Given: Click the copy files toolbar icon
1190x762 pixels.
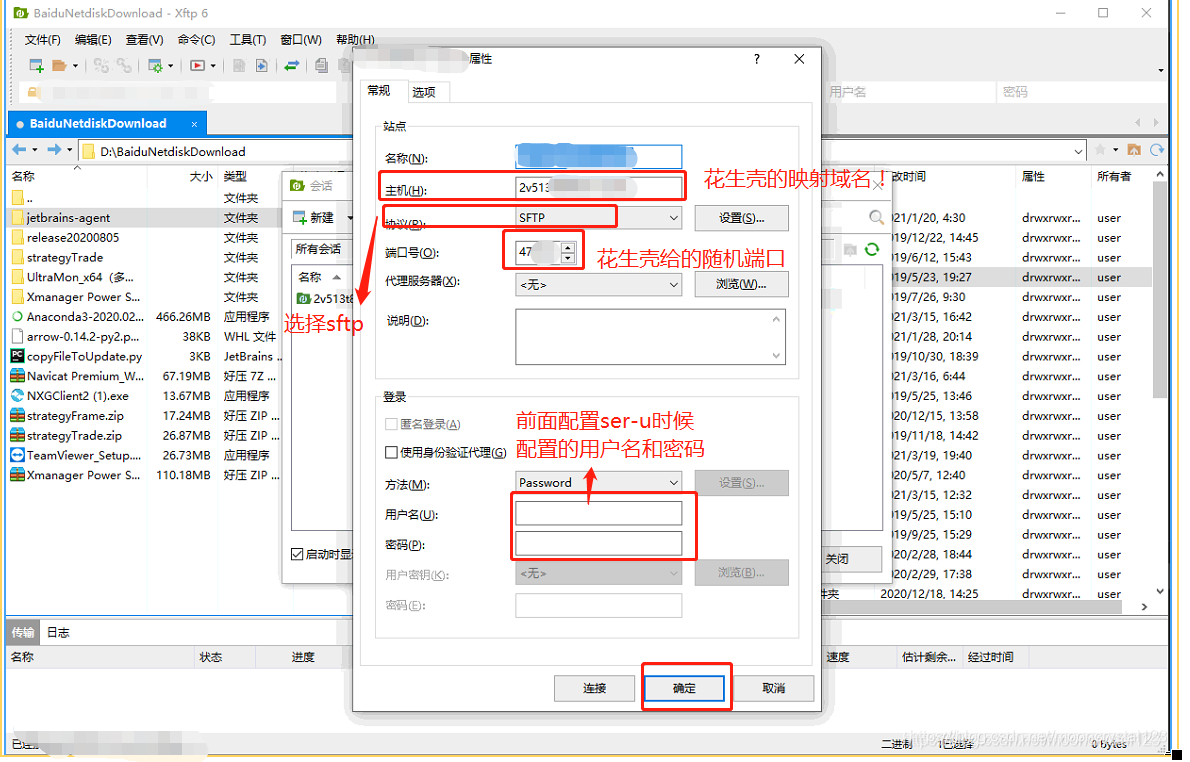Looking at the screenshot, I should point(321,66).
